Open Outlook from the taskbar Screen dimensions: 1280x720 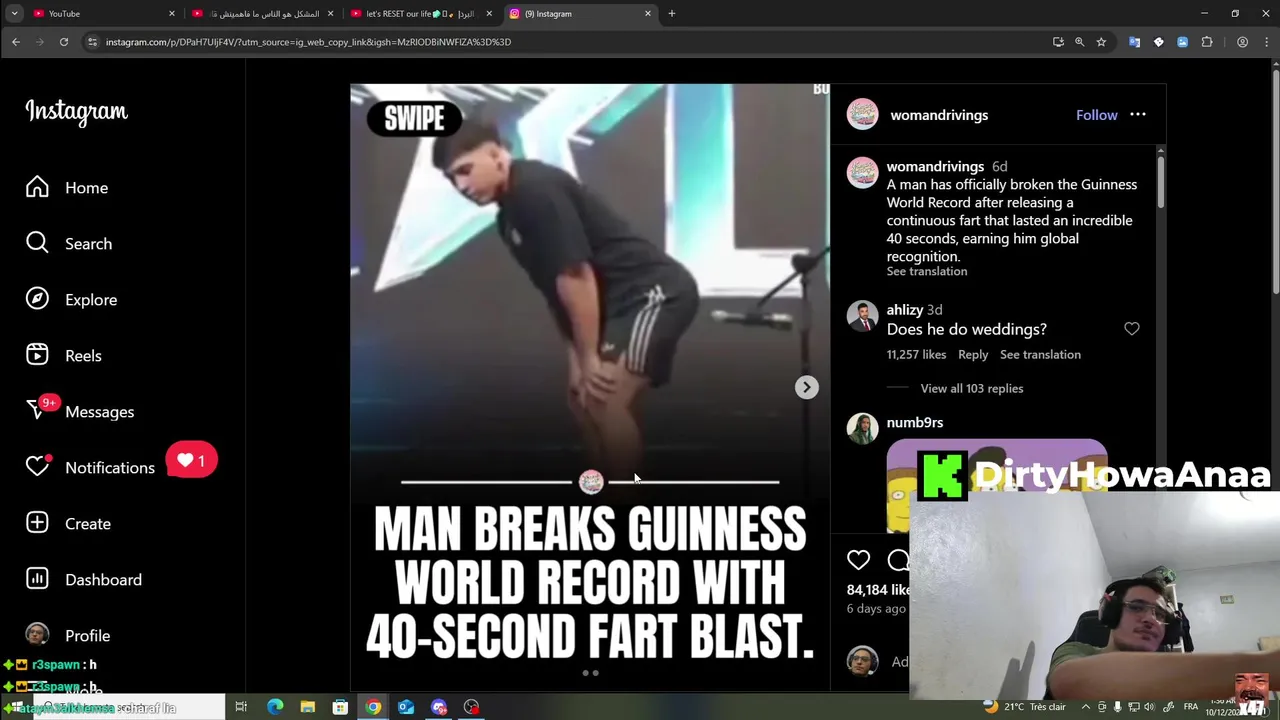(406, 707)
